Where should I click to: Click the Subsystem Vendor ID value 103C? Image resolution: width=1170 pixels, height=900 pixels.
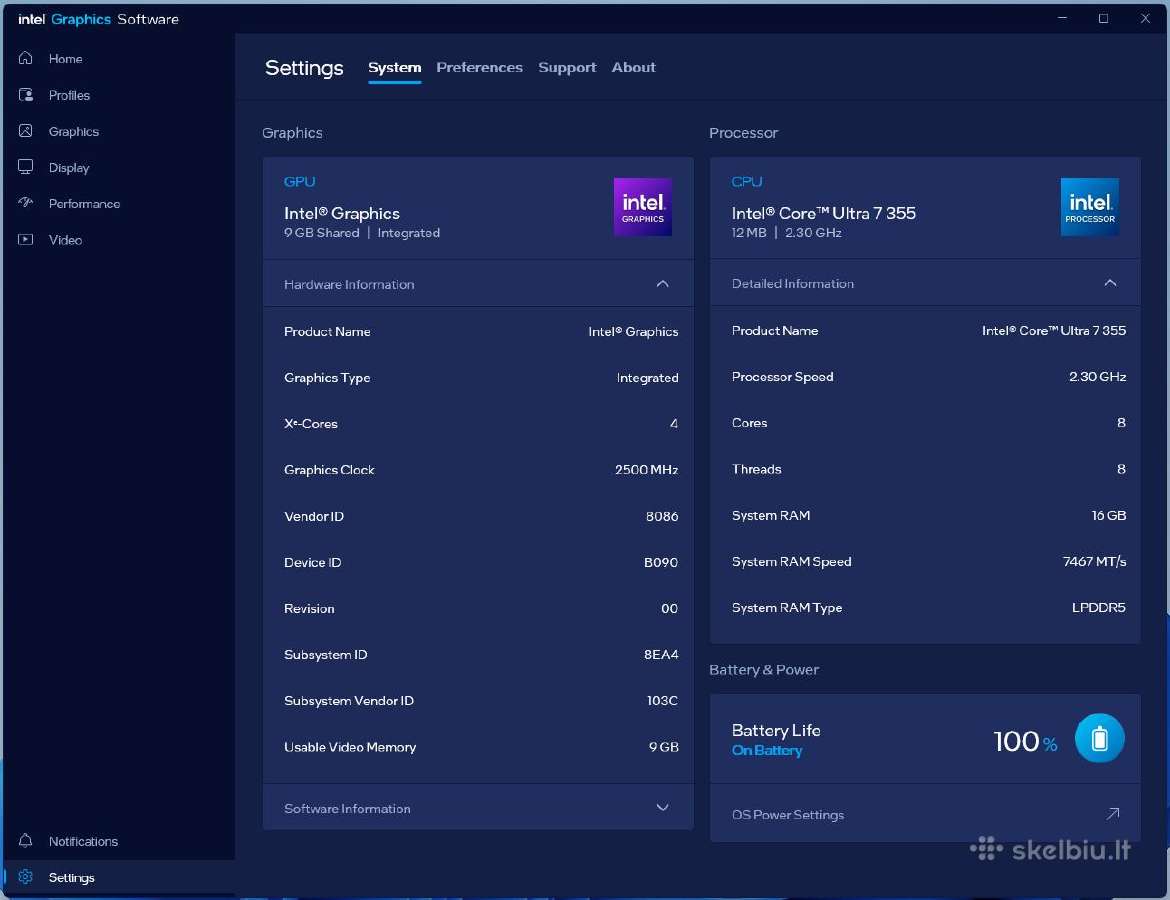tap(663, 700)
